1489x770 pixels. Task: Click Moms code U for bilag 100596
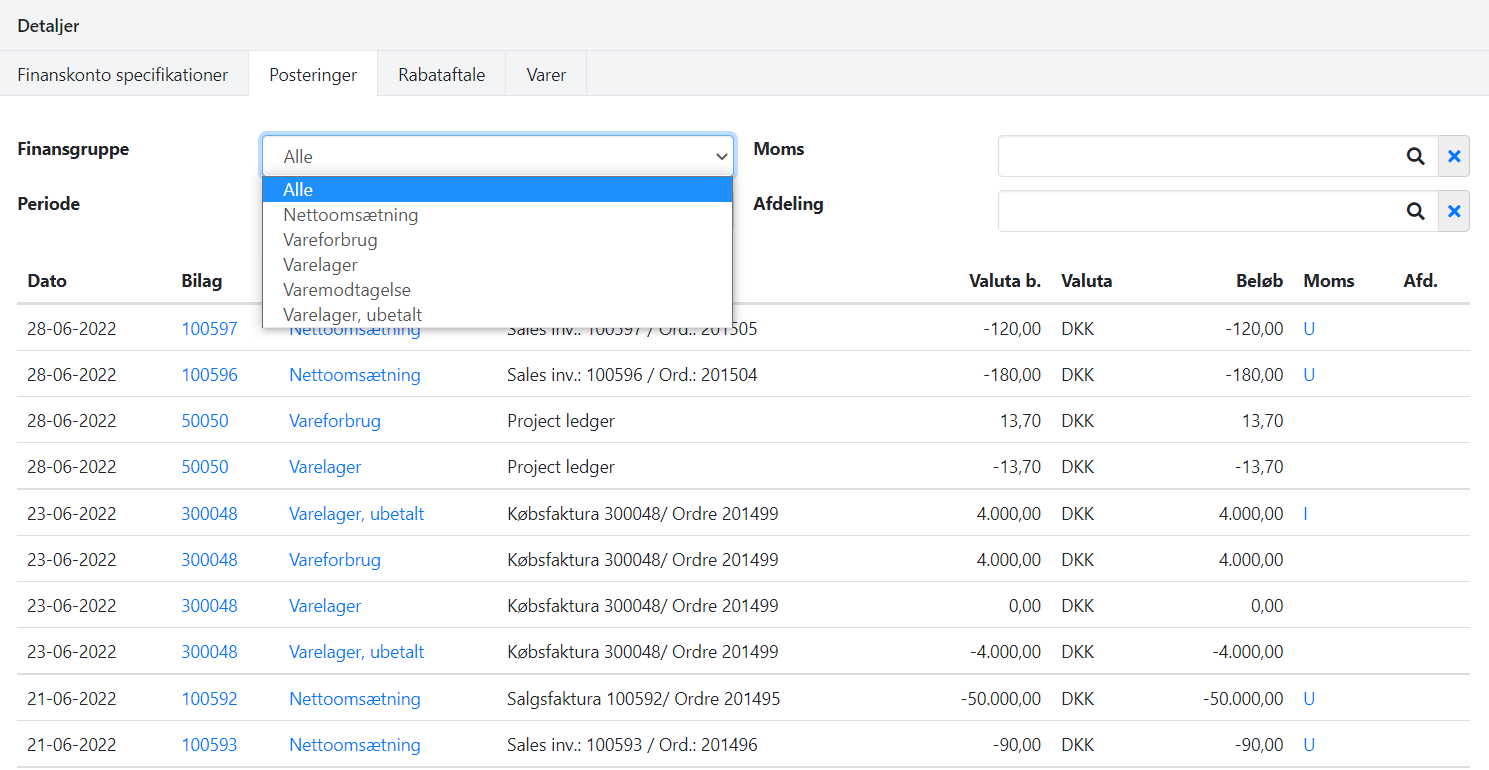click(x=1309, y=375)
